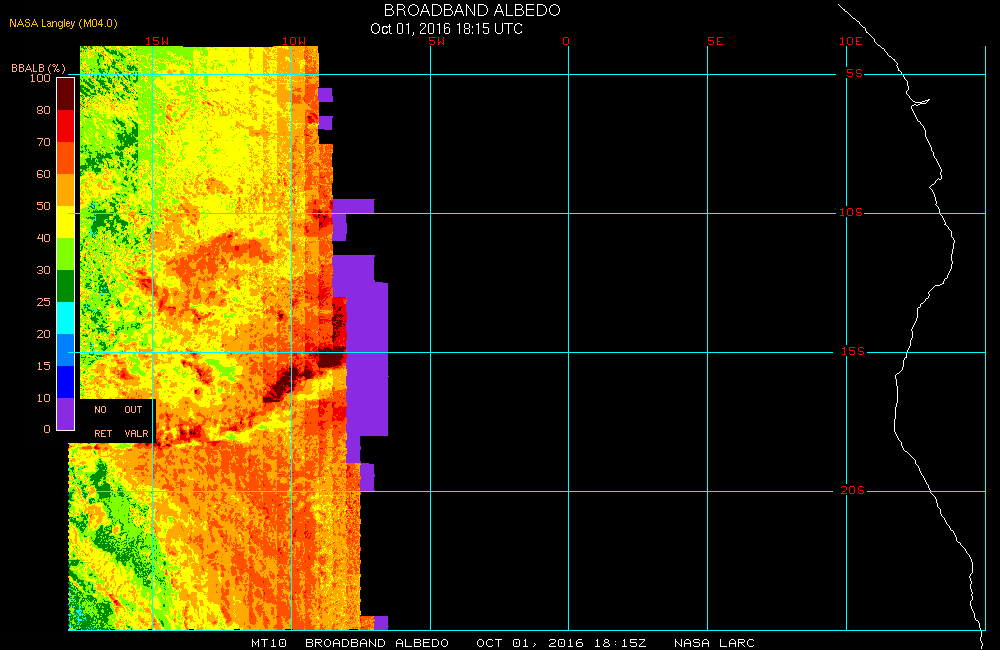
Task: Click the 10E longitude label
Action: tap(851, 41)
